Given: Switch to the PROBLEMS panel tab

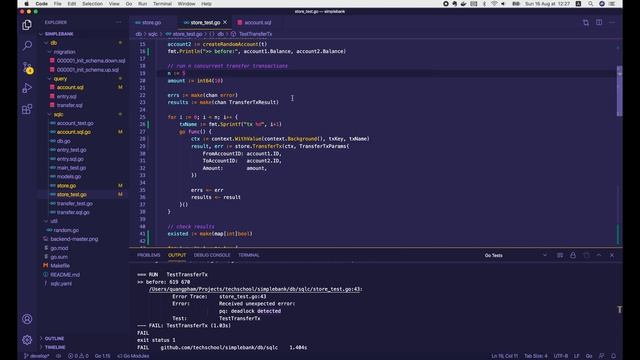Looking at the screenshot, I should point(149,255).
